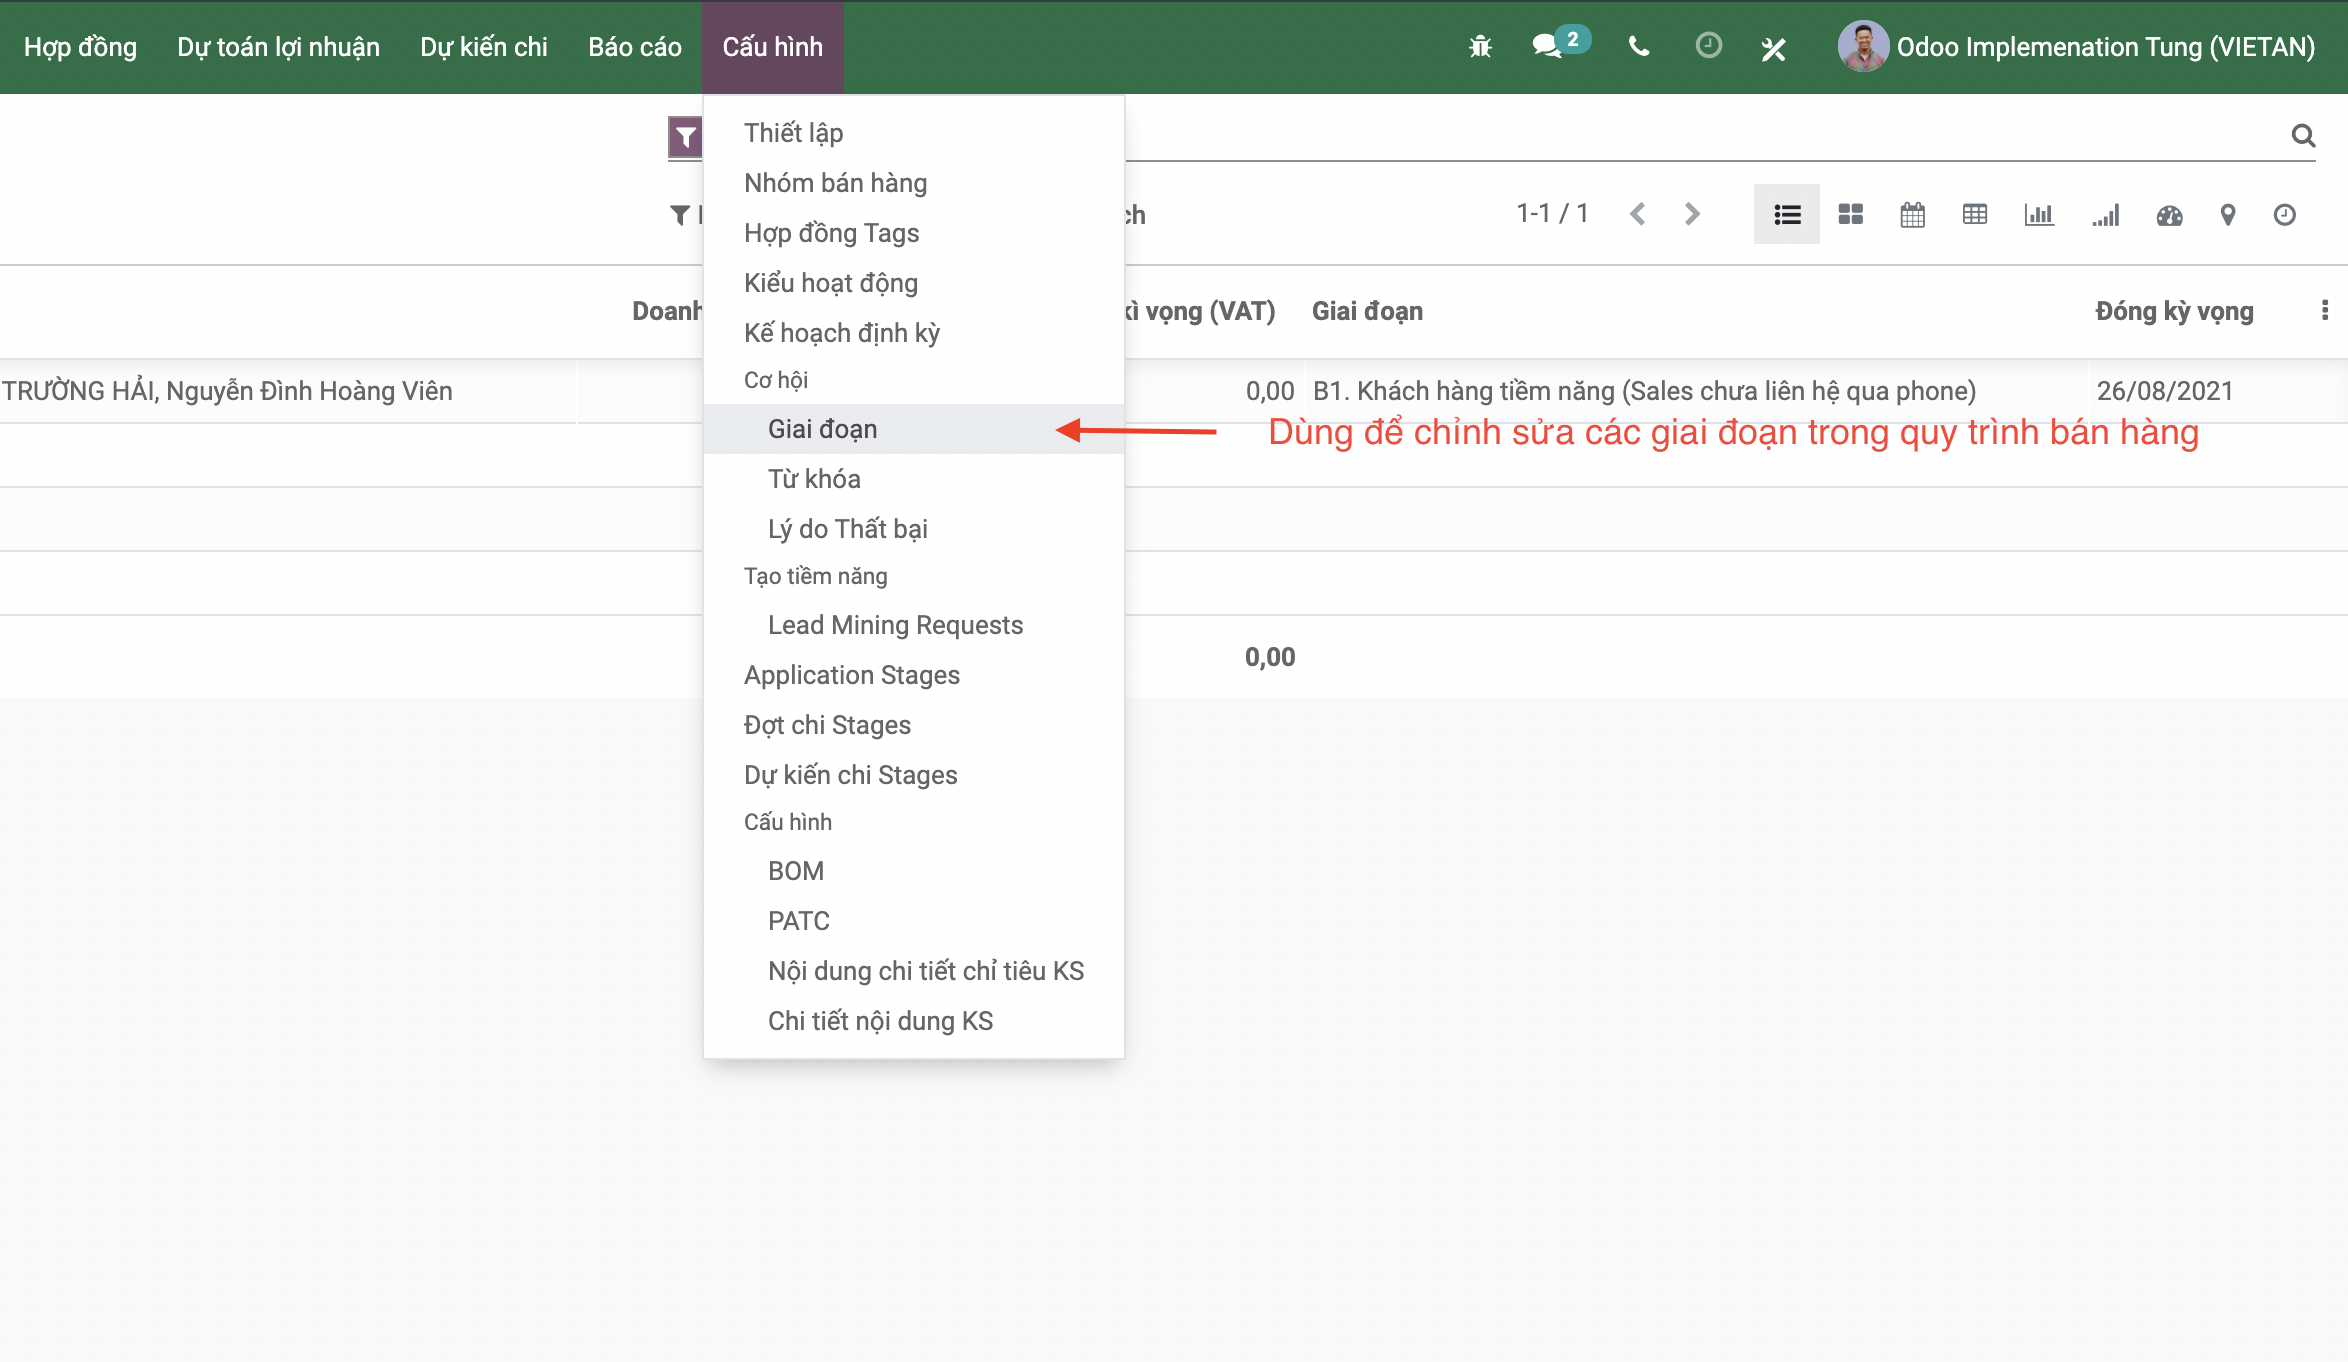Click the phone call icon
This screenshot has height=1362, width=2348.
coord(1638,47)
